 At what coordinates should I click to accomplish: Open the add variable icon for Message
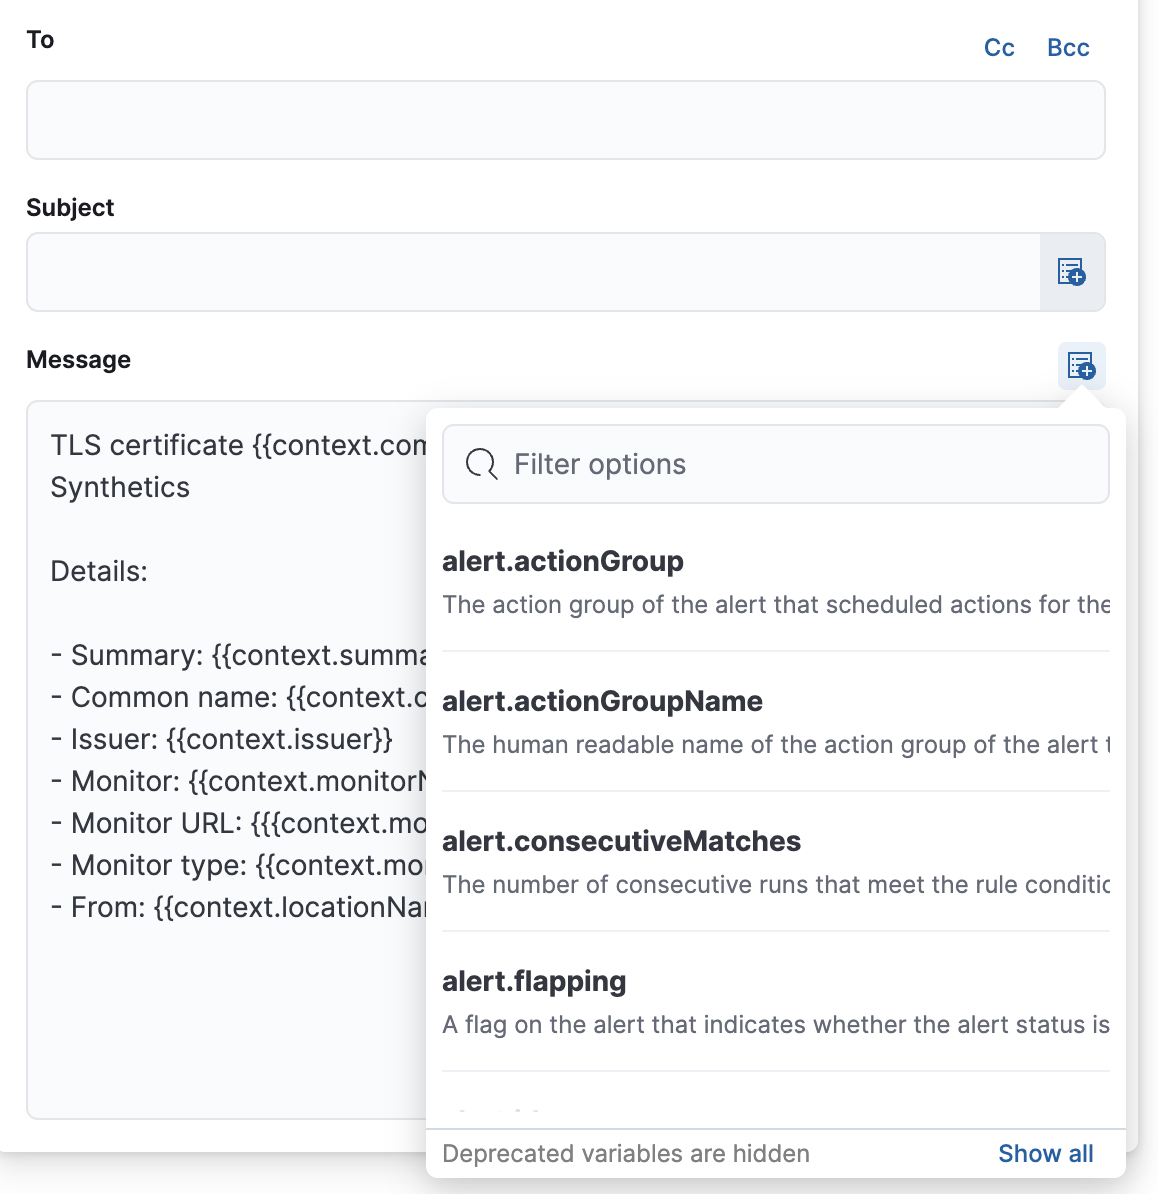[1081, 366]
